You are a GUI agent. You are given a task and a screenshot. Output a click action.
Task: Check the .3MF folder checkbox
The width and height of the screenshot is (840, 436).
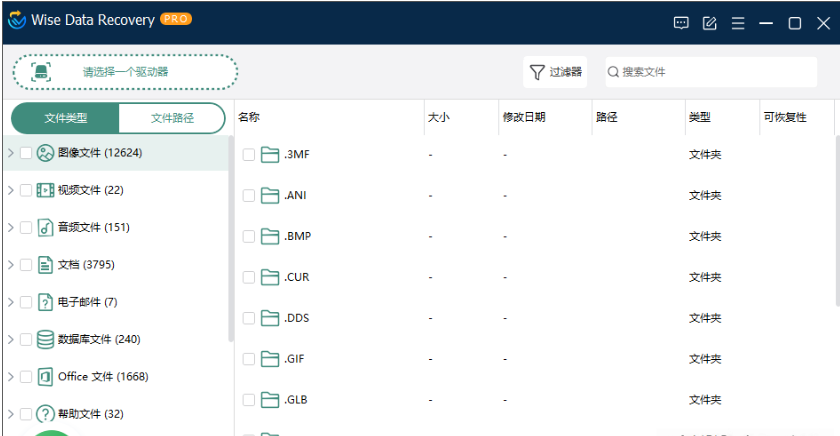point(248,155)
